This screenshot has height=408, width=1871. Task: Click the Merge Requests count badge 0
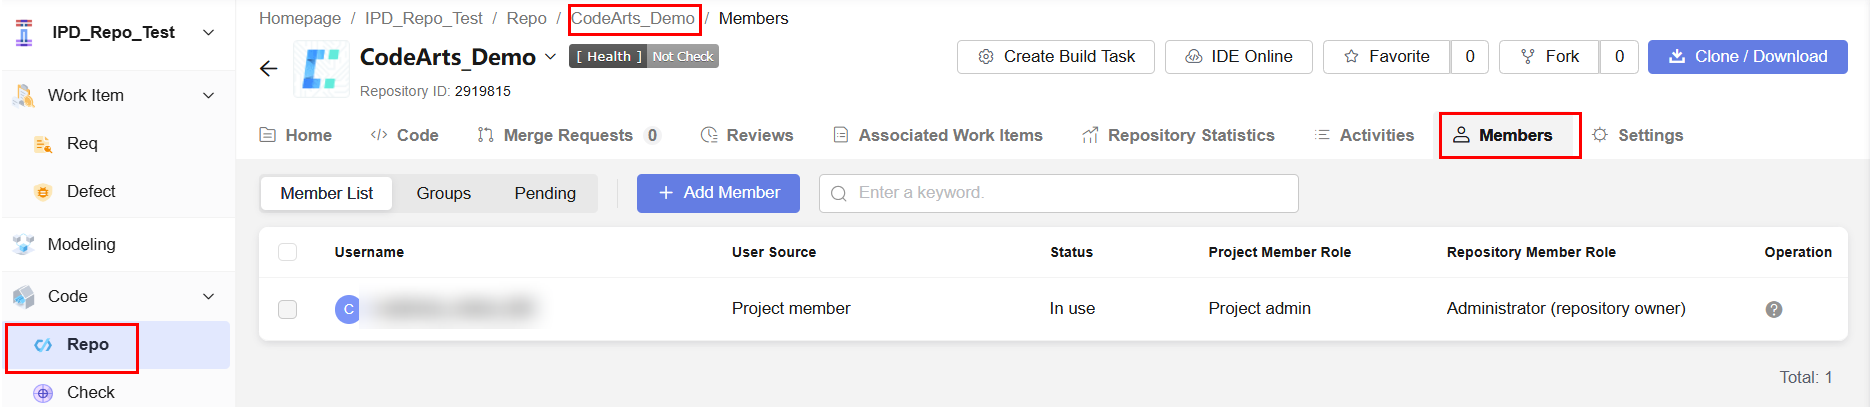pos(652,135)
